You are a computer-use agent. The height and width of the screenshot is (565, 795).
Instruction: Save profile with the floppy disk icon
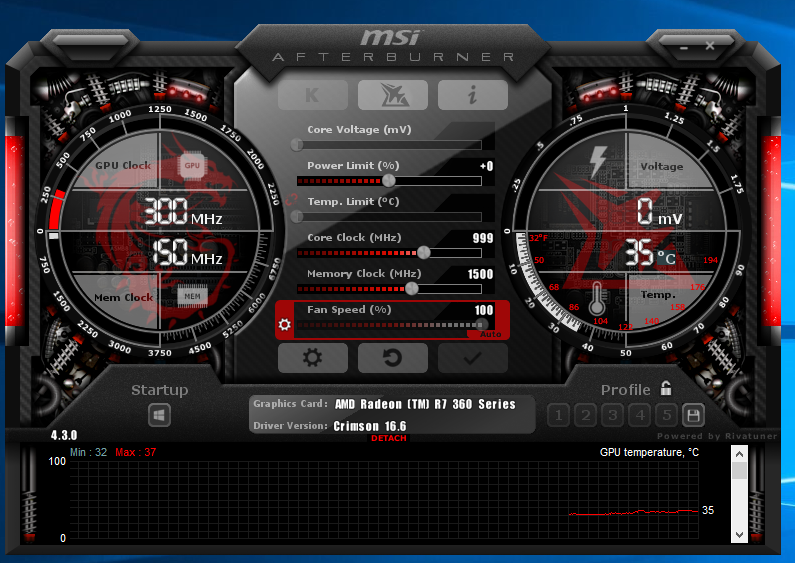pyautogui.click(x=694, y=416)
